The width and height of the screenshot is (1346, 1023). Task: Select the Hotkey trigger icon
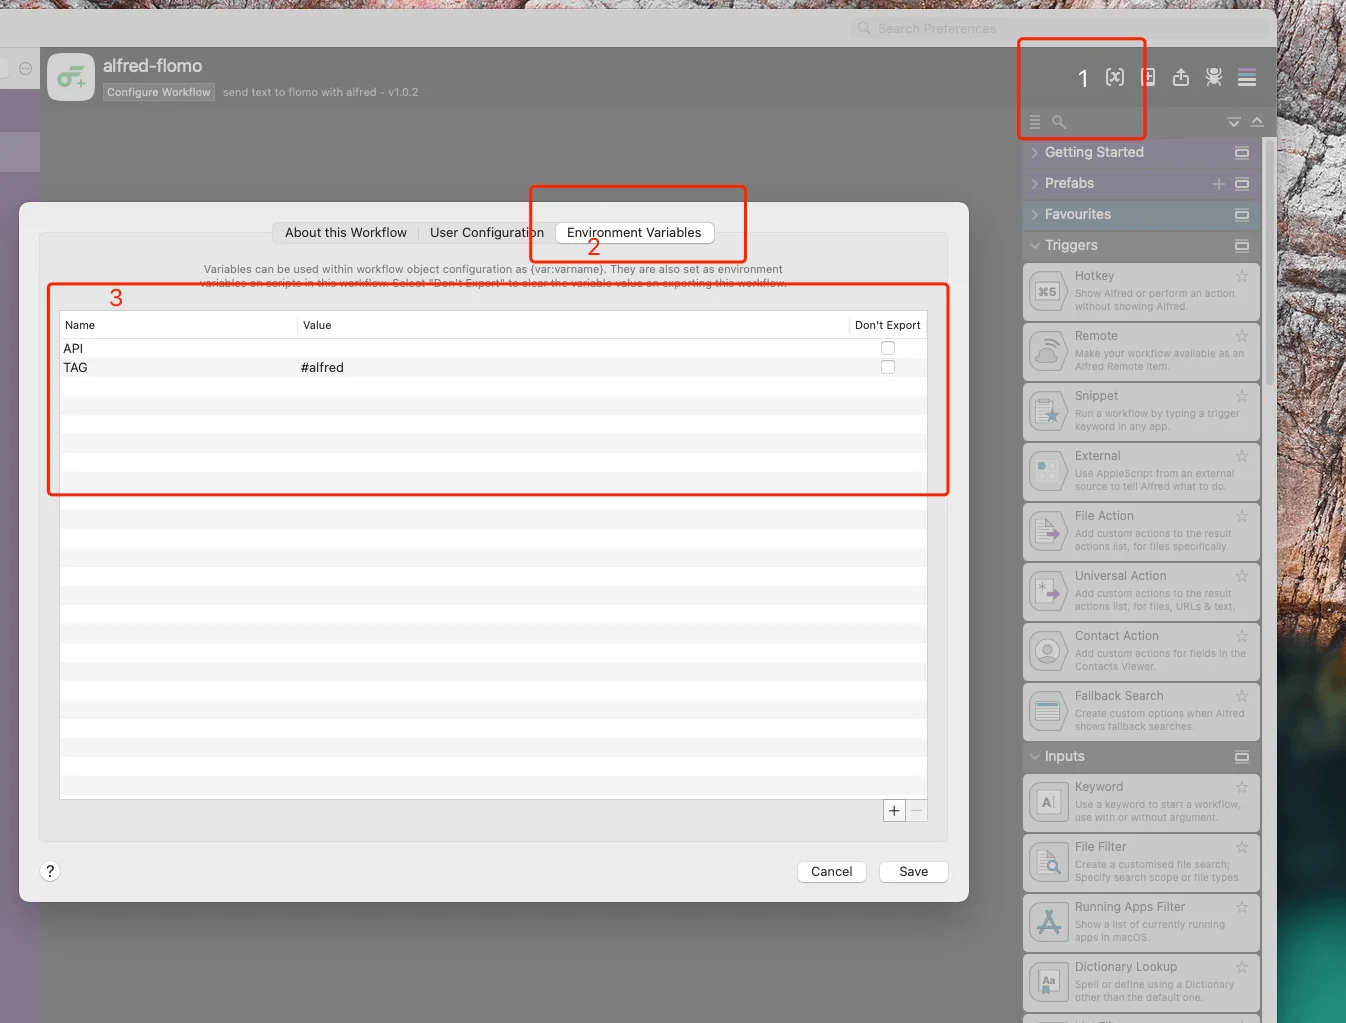tap(1047, 291)
